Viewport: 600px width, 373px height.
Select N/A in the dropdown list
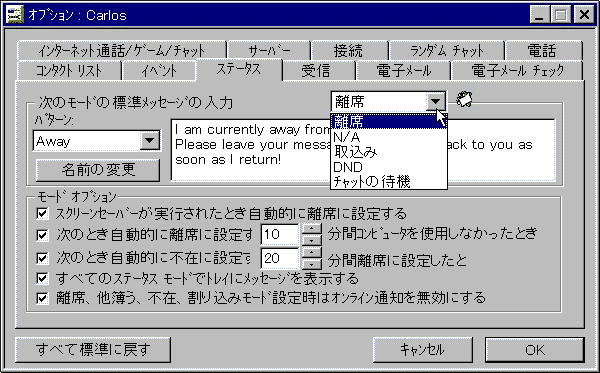click(x=389, y=137)
